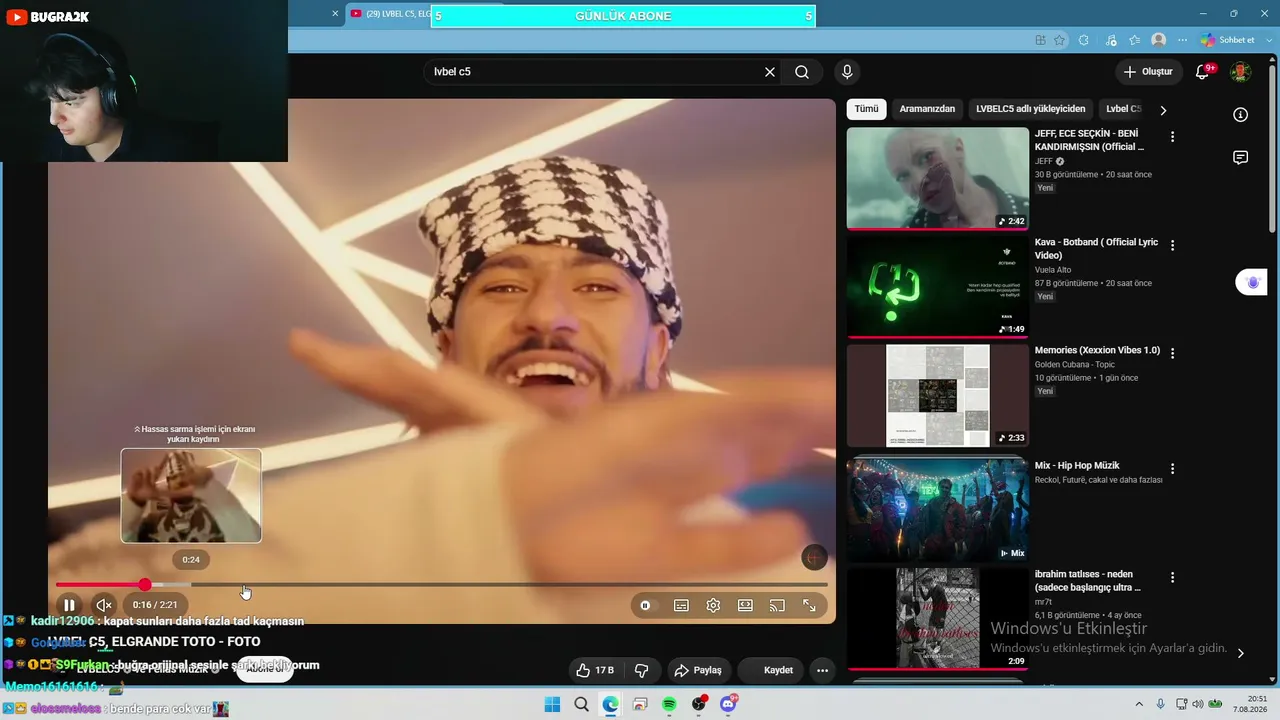The height and width of the screenshot is (720, 1280).
Task: Open the clock showing 20:51
Action: click(1250, 704)
